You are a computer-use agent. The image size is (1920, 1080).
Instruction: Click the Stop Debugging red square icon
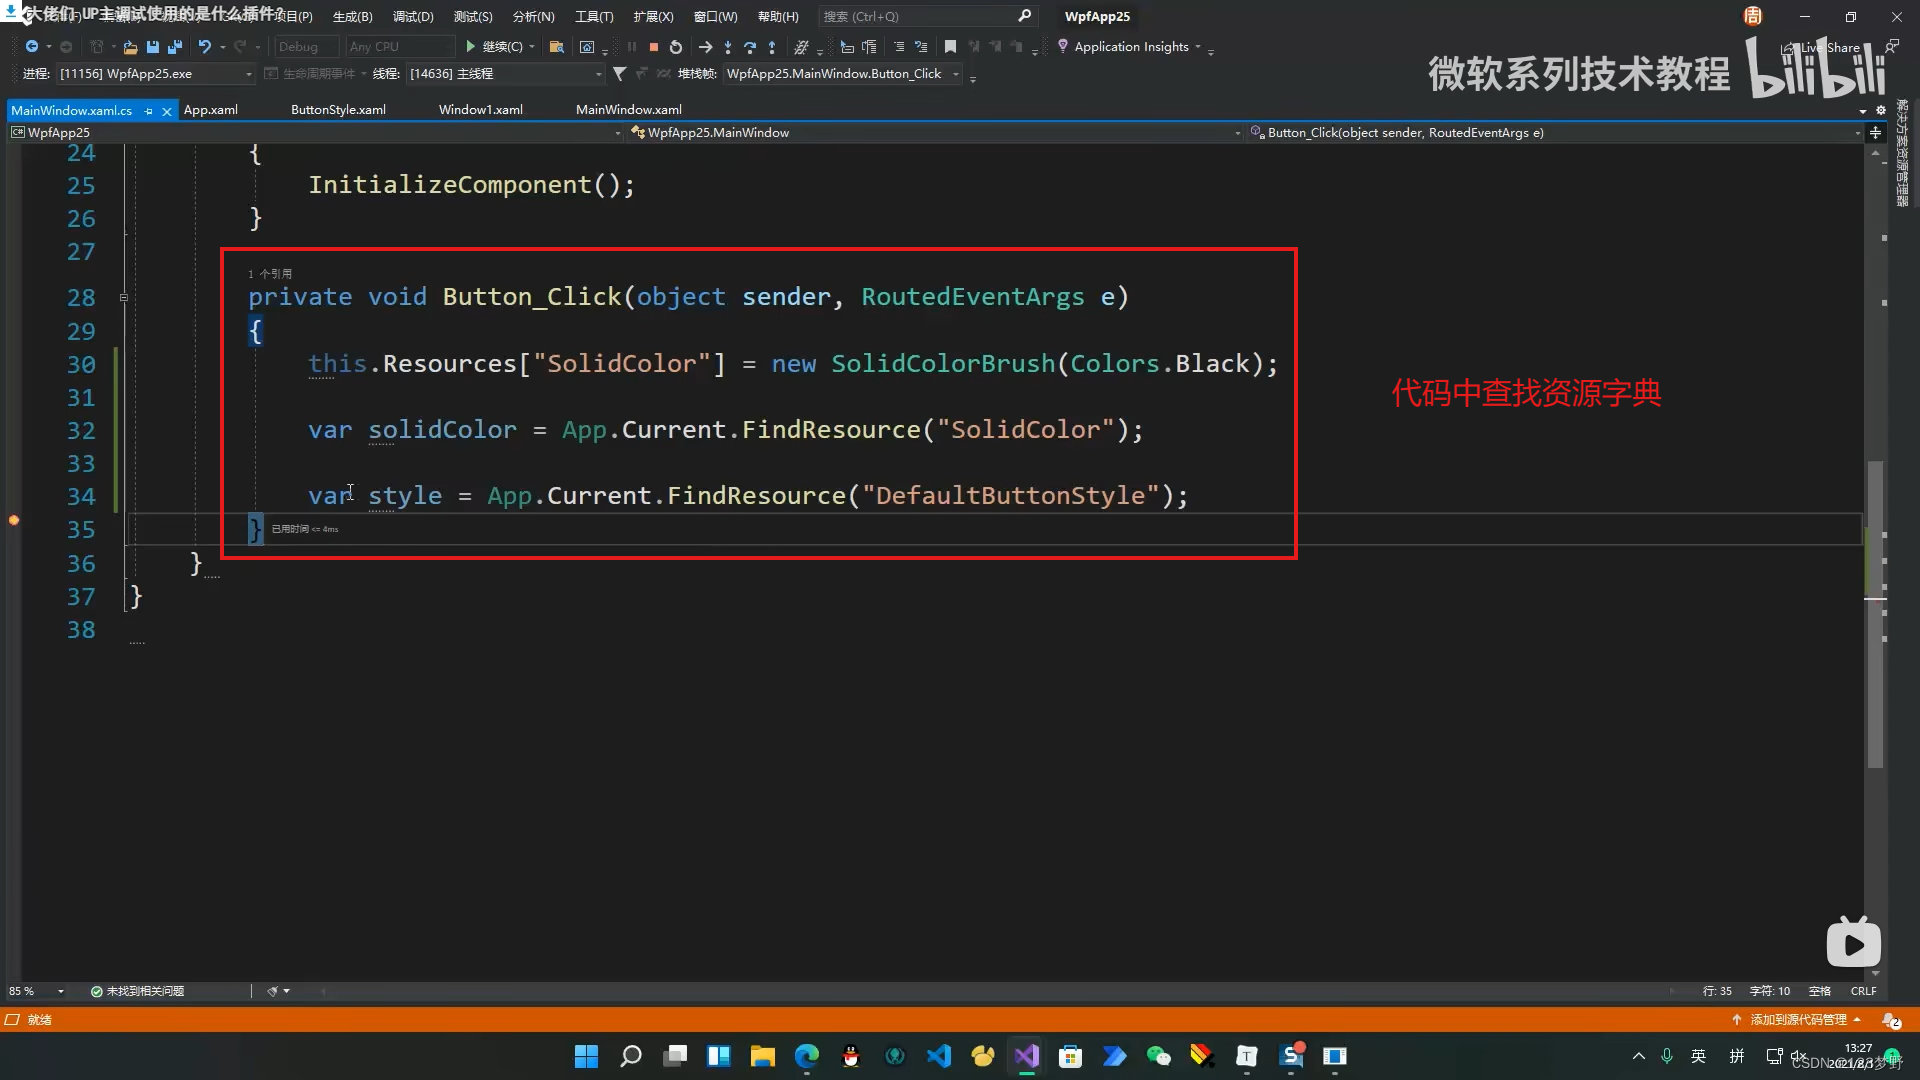point(653,47)
